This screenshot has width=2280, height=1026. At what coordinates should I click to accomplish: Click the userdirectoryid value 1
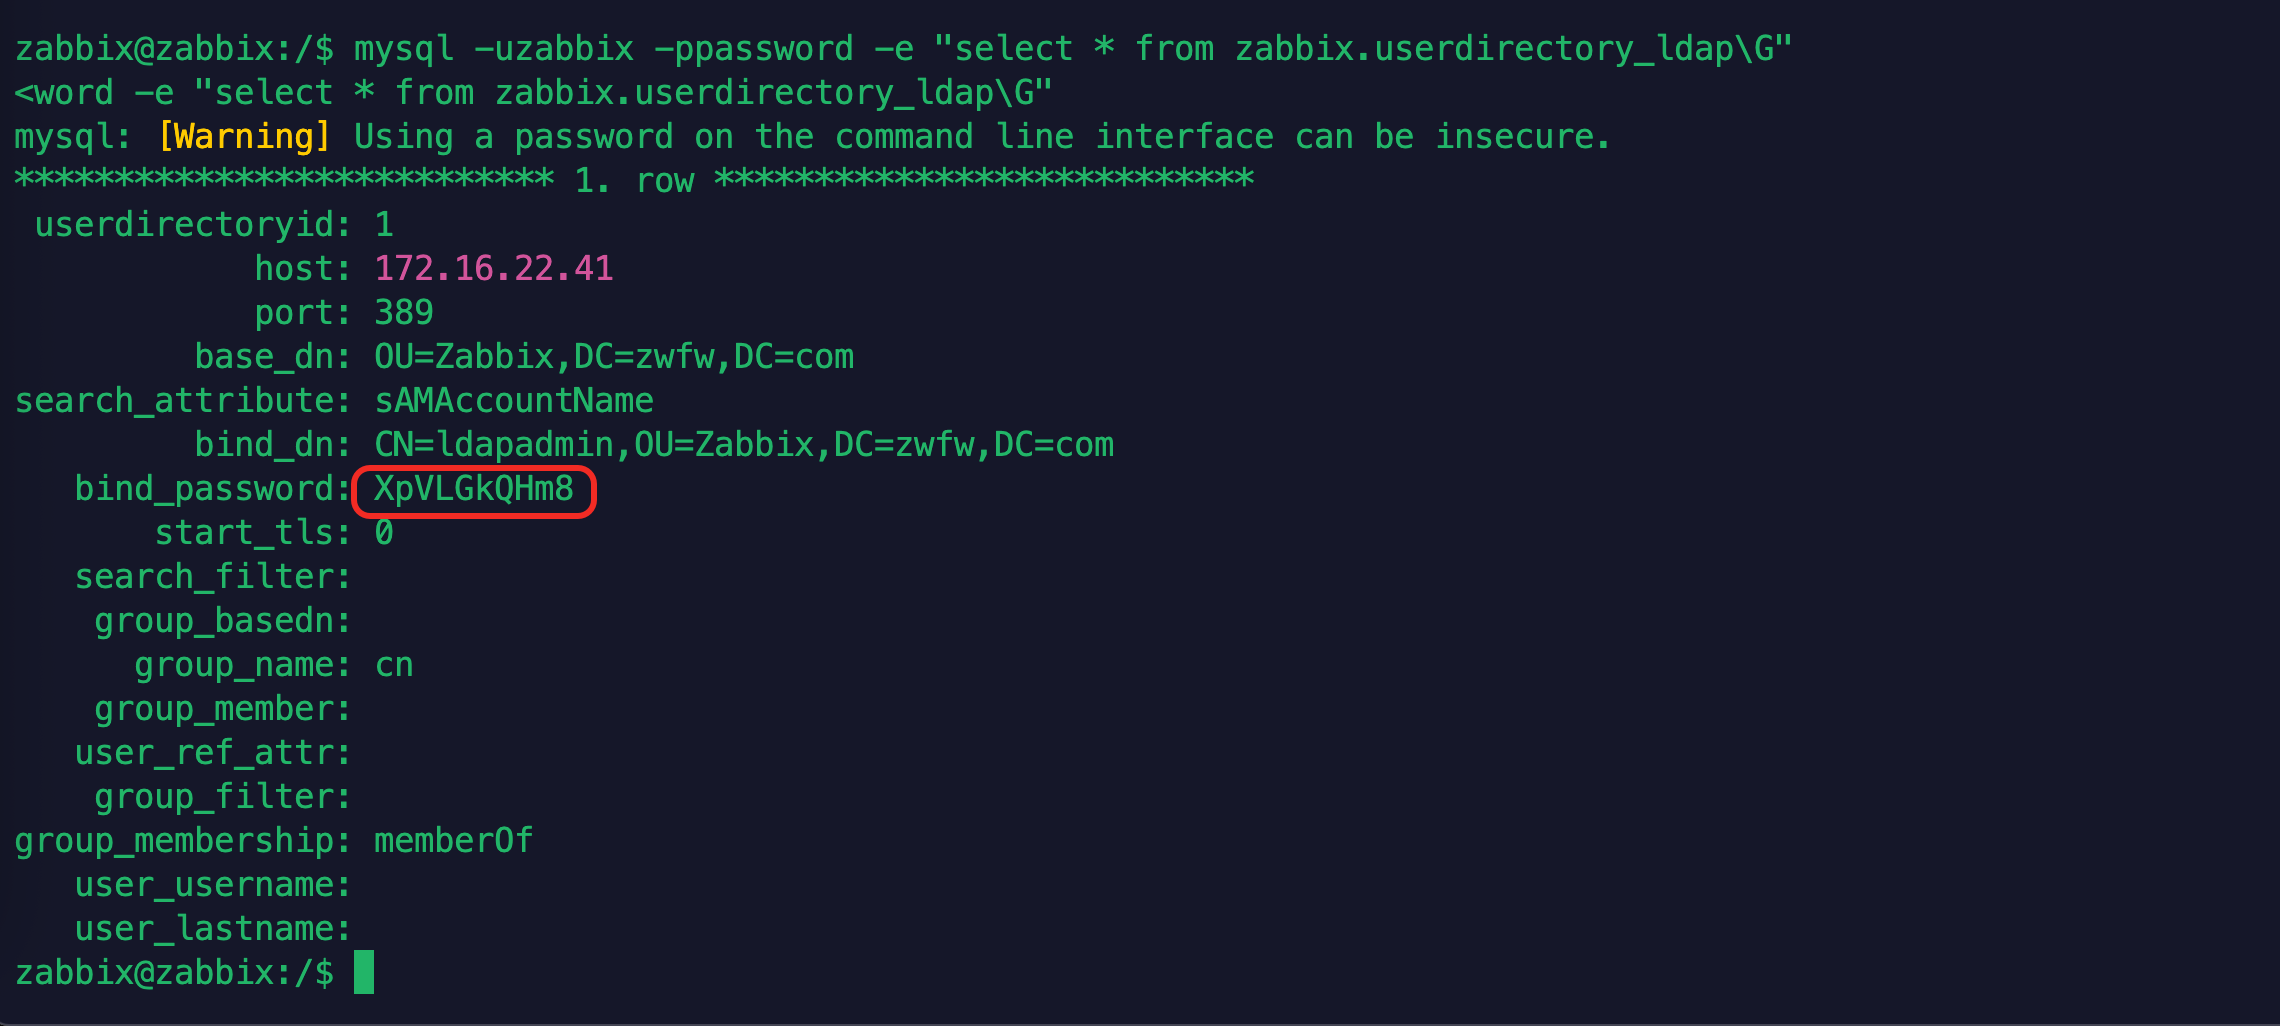(x=384, y=224)
